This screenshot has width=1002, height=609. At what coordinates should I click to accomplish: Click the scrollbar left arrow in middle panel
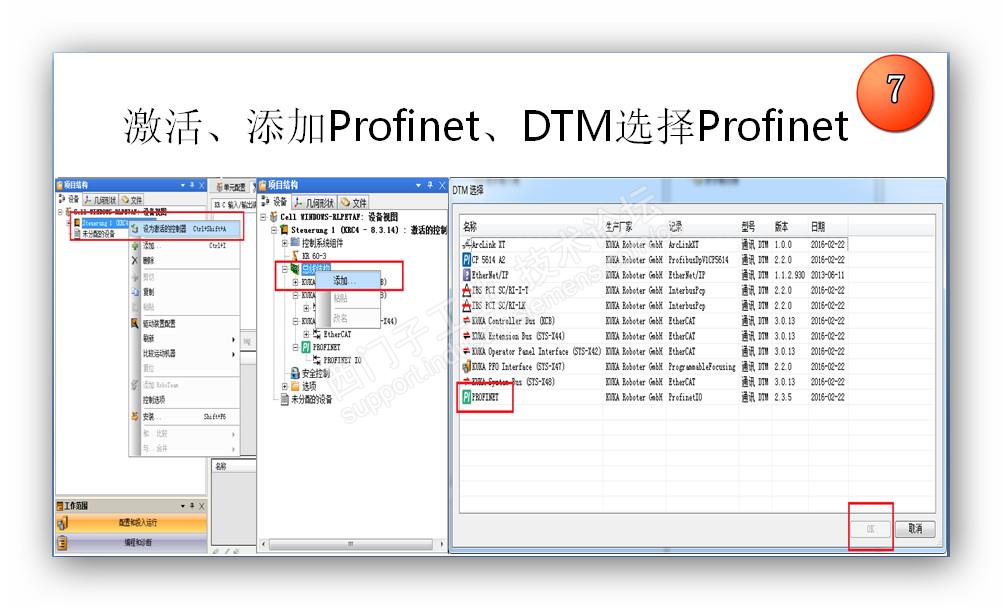coord(263,544)
